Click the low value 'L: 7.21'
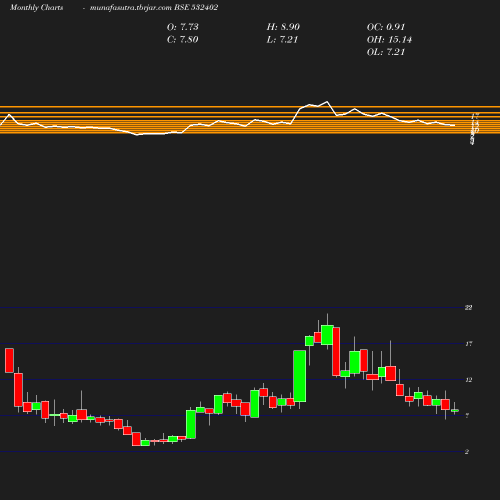This screenshot has width=500, height=500. pyautogui.click(x=282, y=39)
